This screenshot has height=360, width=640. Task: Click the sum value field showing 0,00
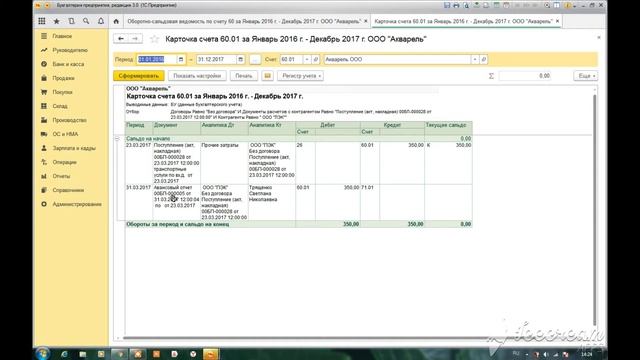click(x=524, y=76)
